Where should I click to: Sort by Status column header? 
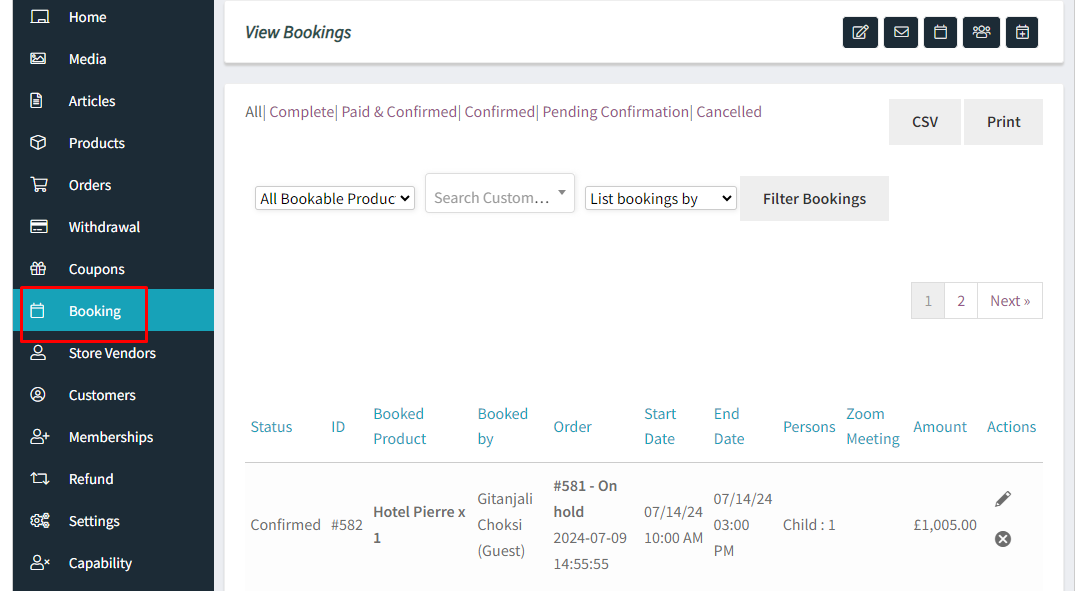tap(271, 426)
